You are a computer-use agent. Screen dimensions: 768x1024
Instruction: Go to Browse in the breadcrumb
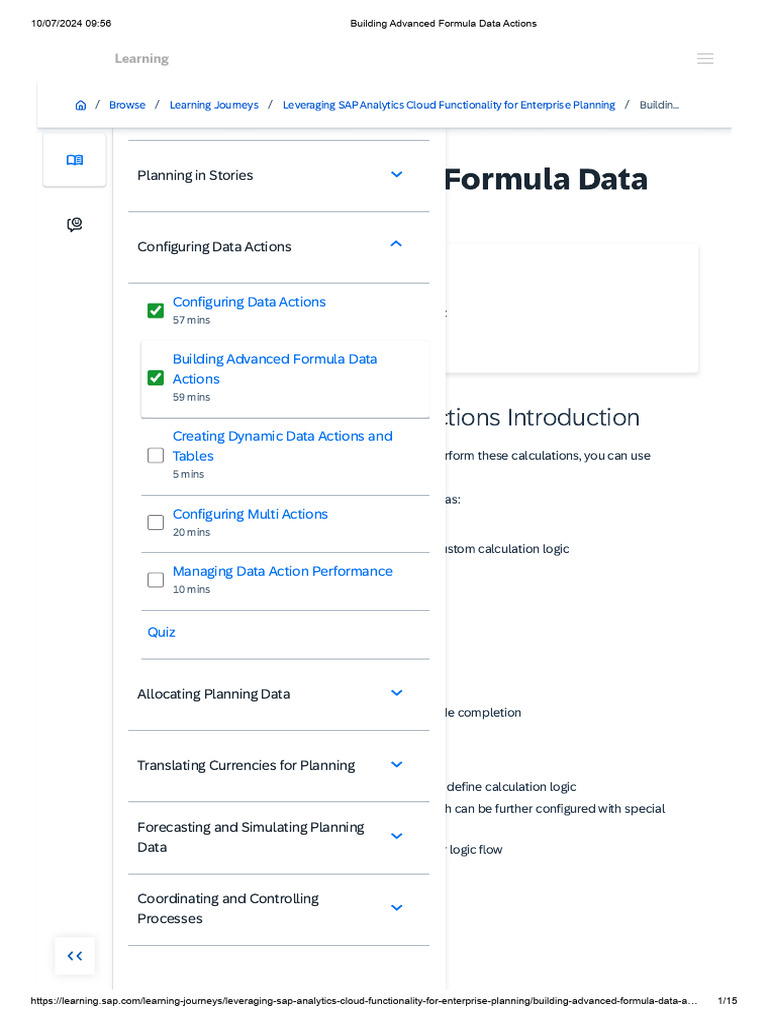[127, 105]
